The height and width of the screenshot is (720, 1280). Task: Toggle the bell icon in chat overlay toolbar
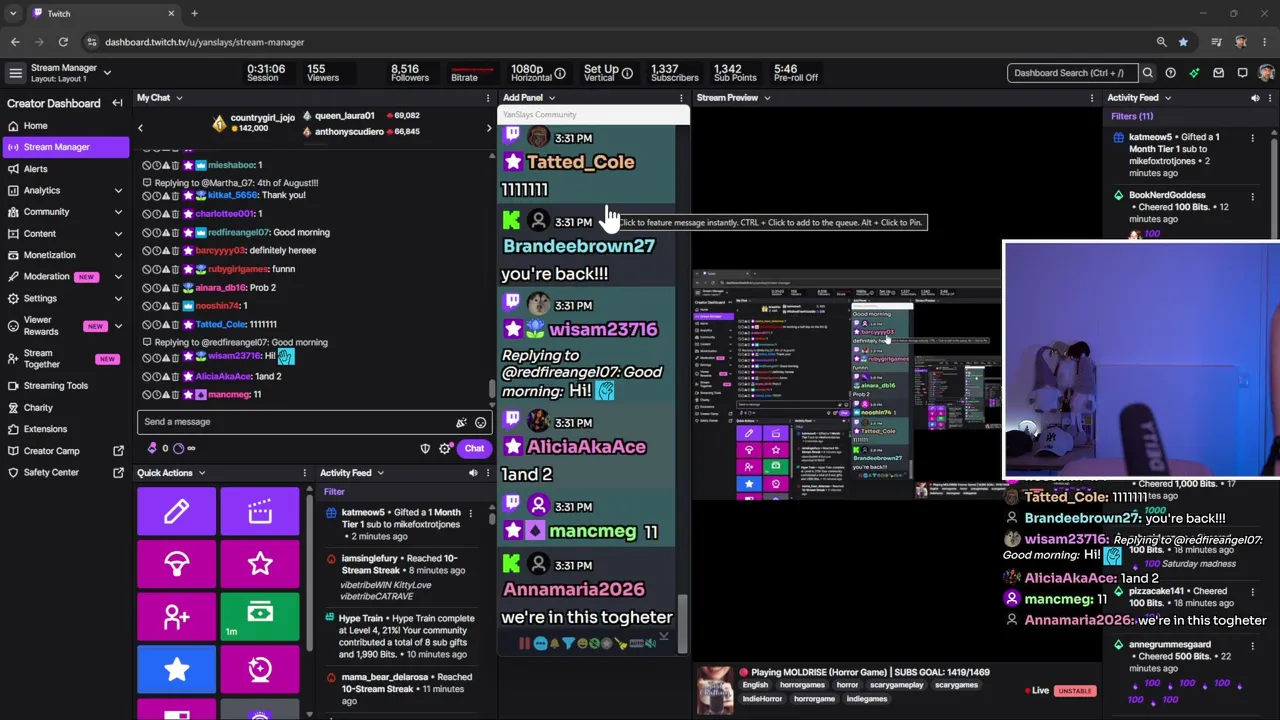point(555,644)
